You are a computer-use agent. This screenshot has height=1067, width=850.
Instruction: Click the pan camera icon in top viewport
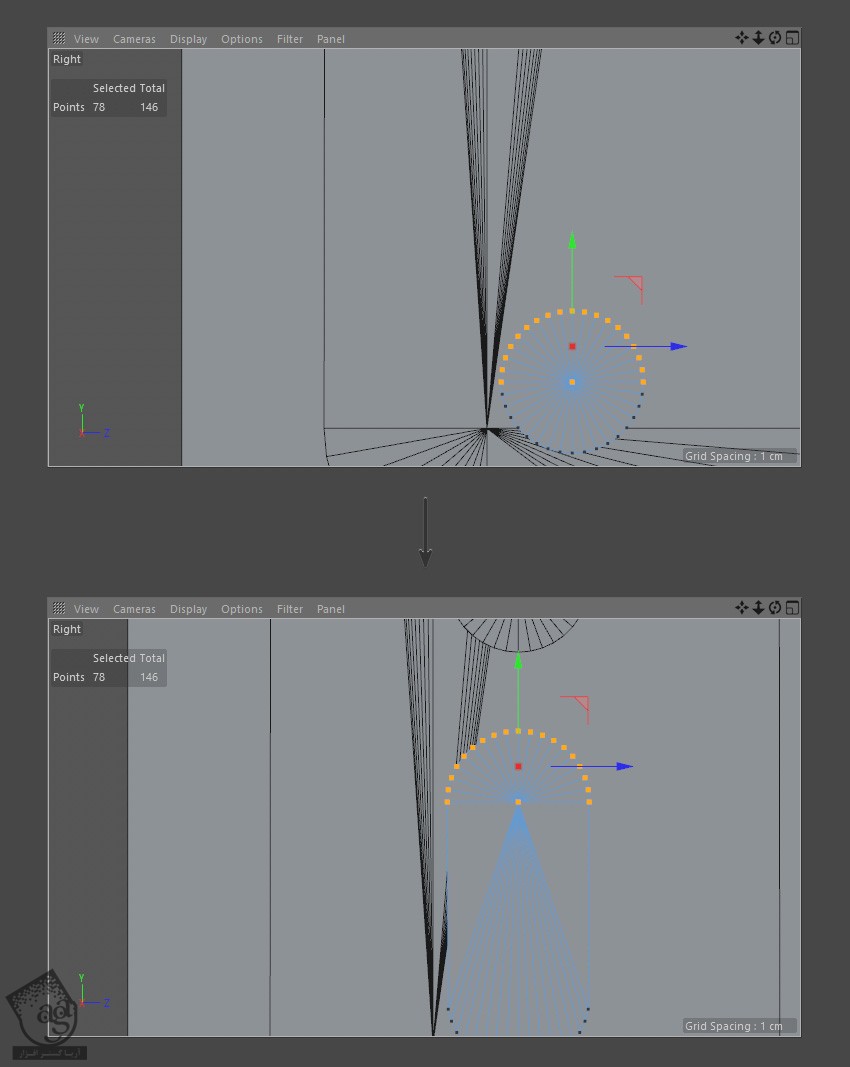741,38
